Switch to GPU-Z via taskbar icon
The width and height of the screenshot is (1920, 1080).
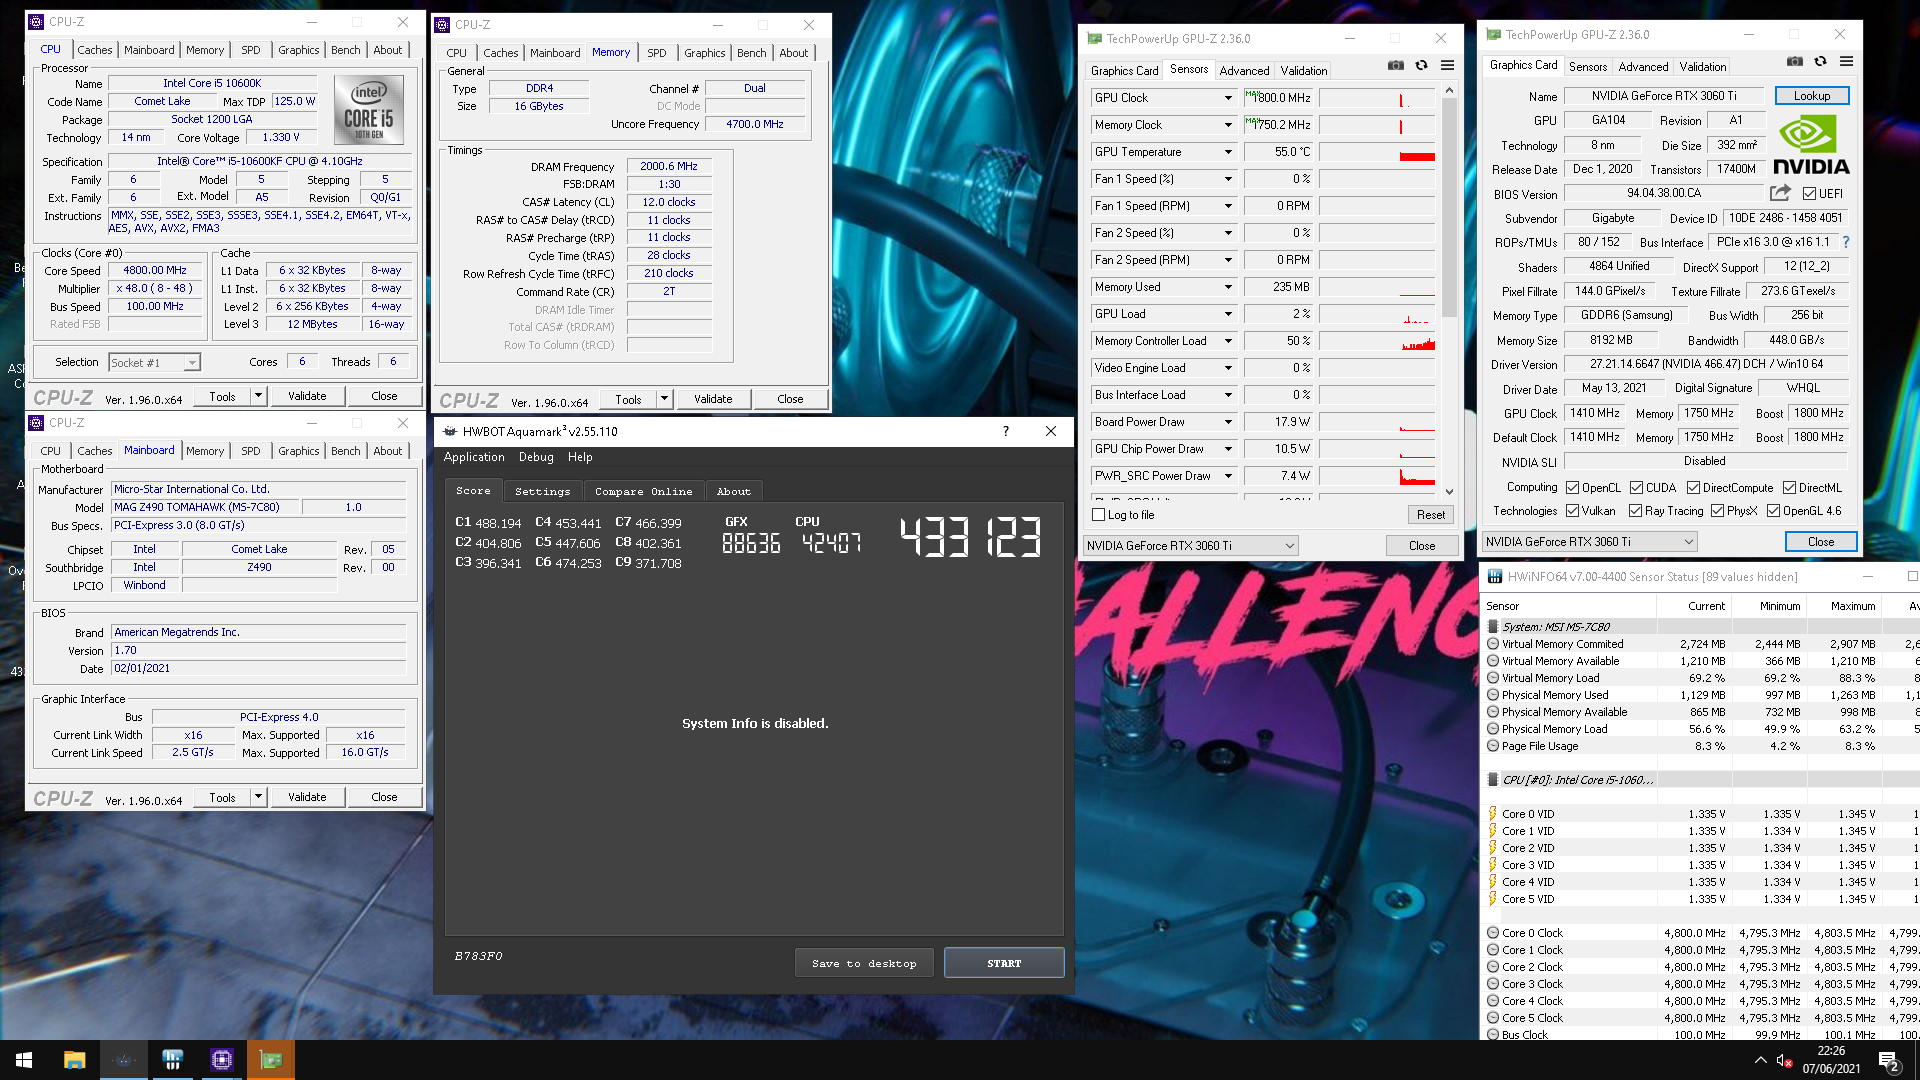point(270,1060)
